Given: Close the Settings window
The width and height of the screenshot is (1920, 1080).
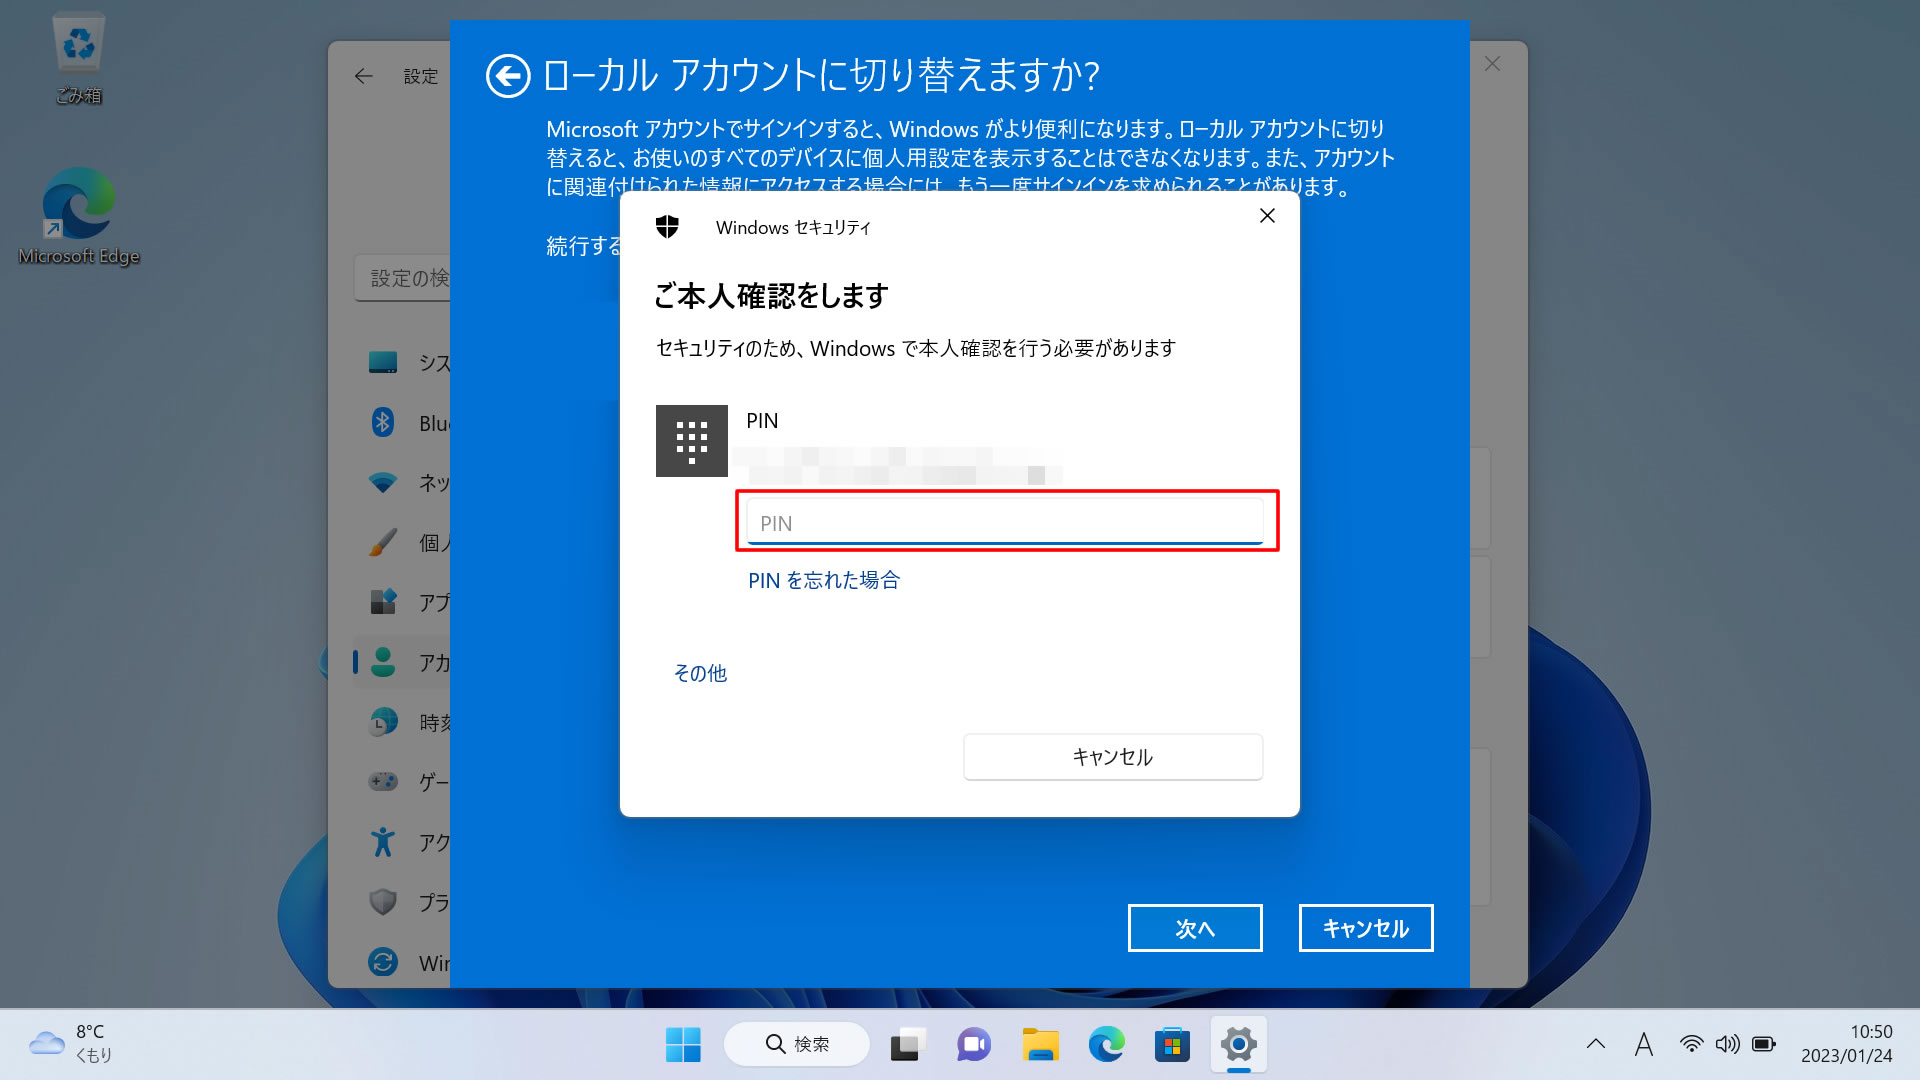Looking at the screenshot, I should [1492, 64].
